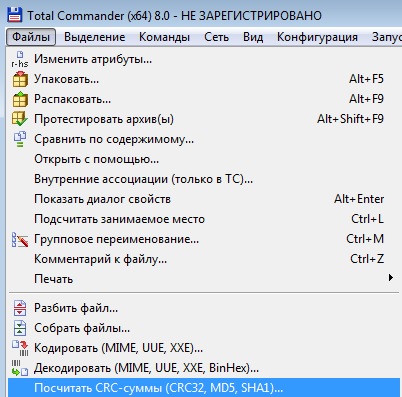Click the pack archive icon next to Упаковать

coord(20,79)
